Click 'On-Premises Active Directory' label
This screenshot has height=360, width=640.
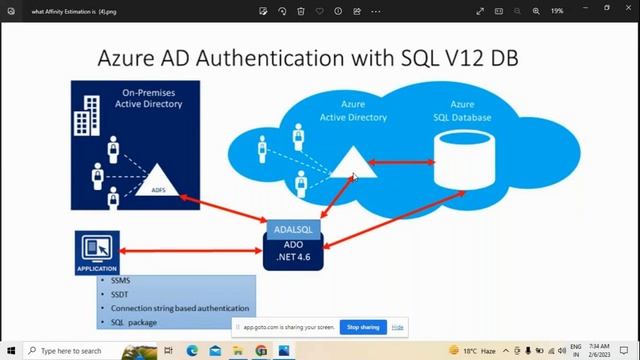tap(149, 98)
